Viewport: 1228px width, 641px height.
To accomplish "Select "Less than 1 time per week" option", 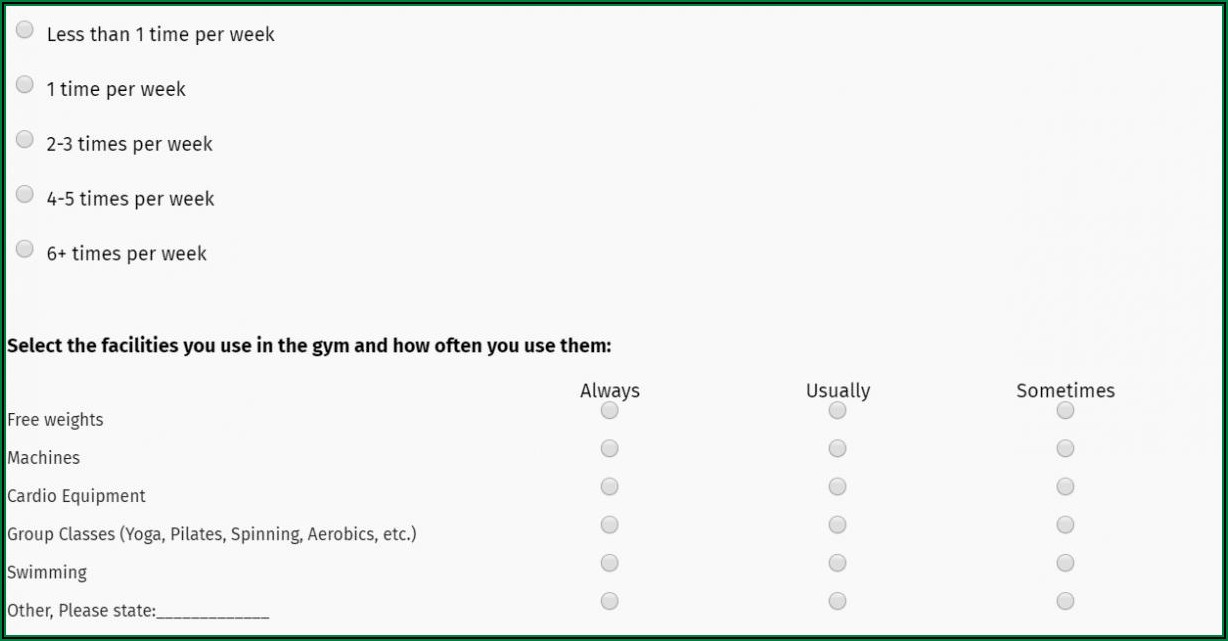I will [x=25, y=30].
